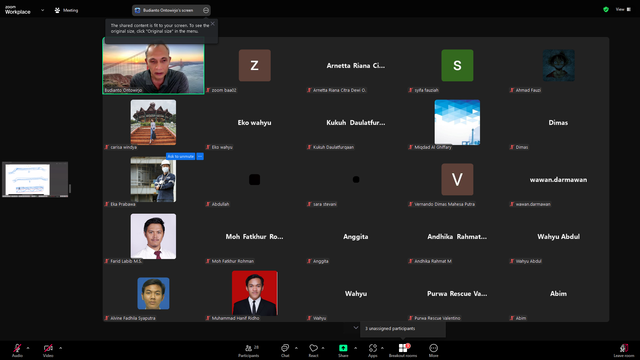Expand share options arrow beside Share
This screenshot has width=640, height=360.
pyautogui.click(x=355, y=348)
